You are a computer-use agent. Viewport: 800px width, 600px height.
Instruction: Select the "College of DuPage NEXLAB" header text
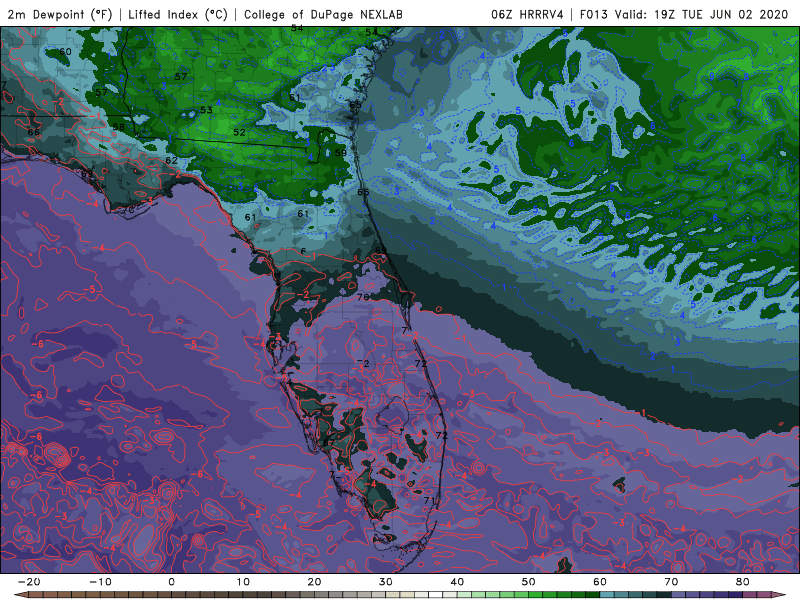pyautogui.click(x=323, y=14)
